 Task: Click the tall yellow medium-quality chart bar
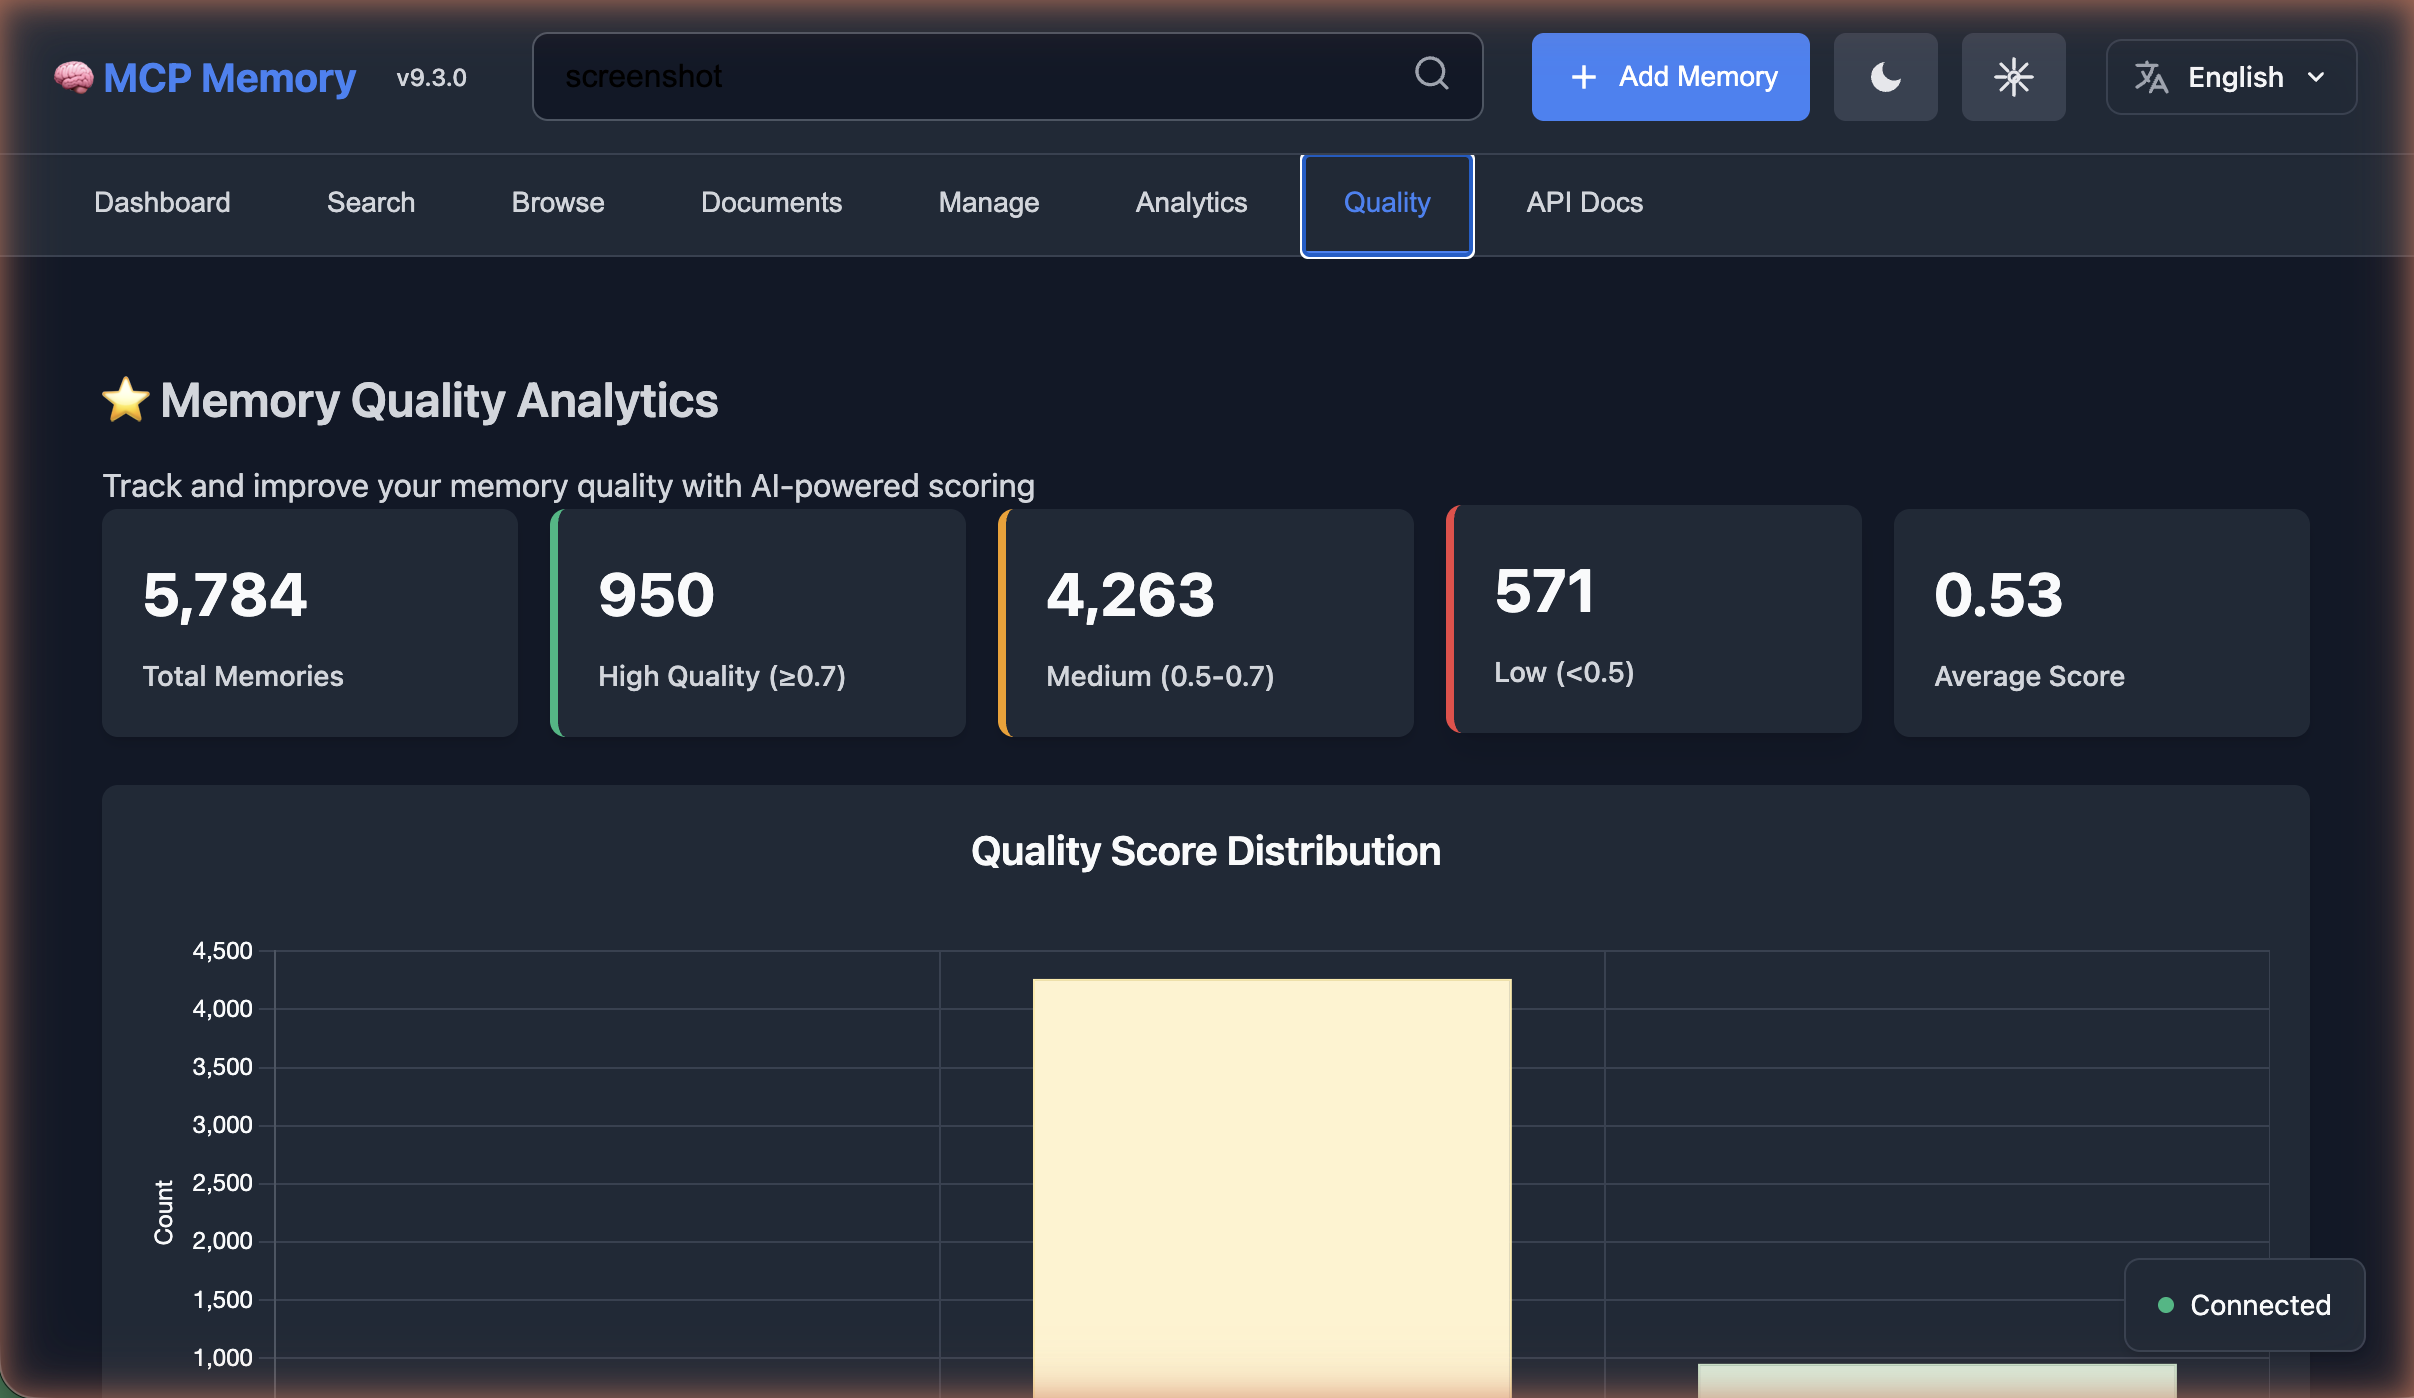(x=1271, y=1180)
